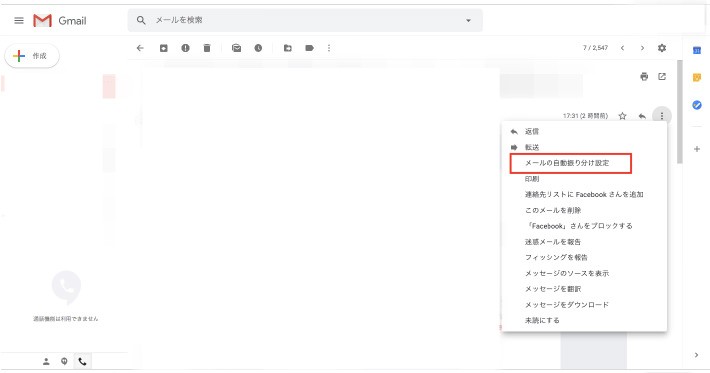Go to older email chevron
Screen dimensions: 710x373
tap(642, 48)
